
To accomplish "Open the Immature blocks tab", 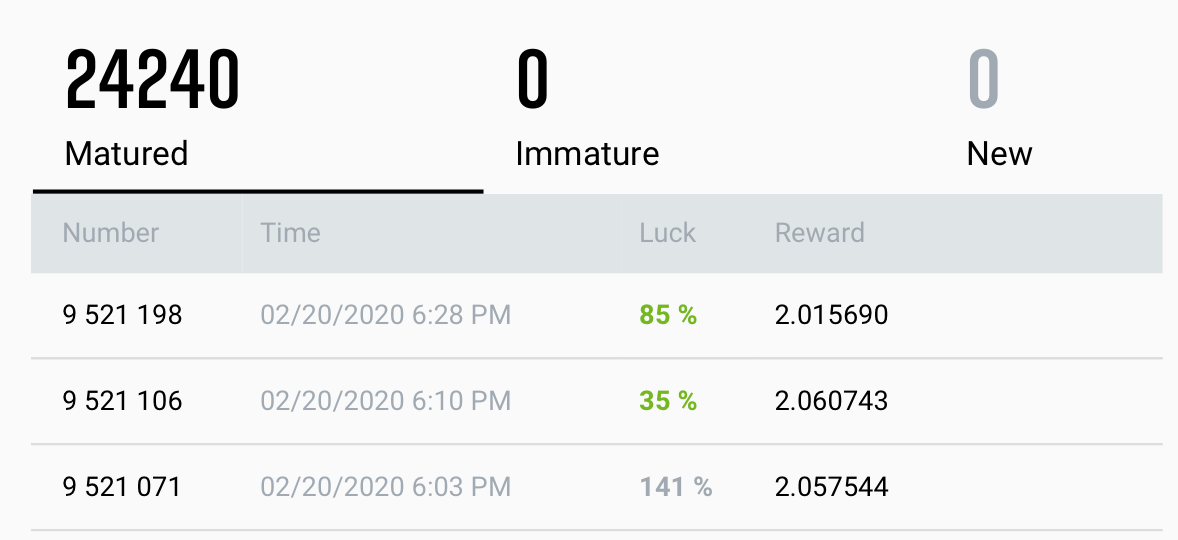I will tap(587, 154).
